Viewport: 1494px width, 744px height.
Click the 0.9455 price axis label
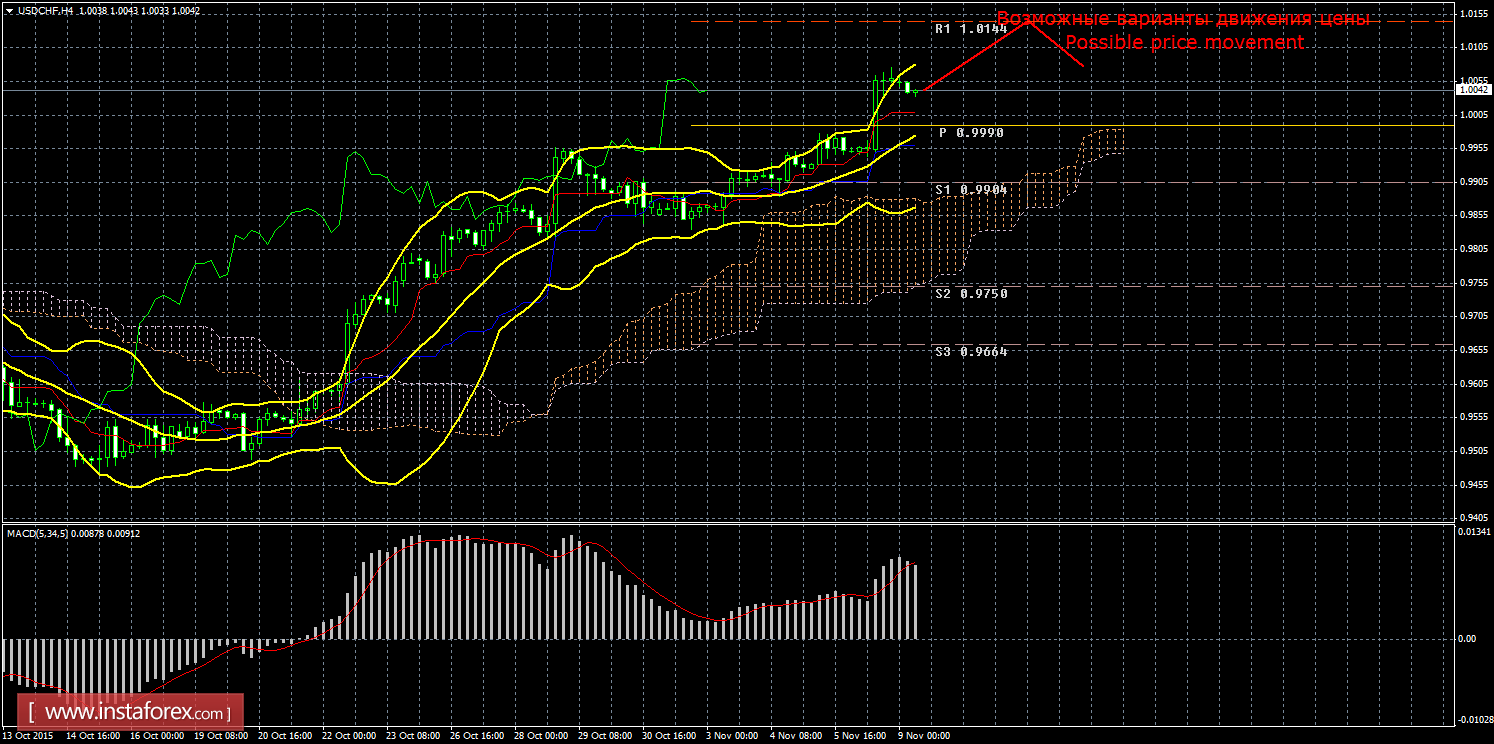[x=1474, y=486]
